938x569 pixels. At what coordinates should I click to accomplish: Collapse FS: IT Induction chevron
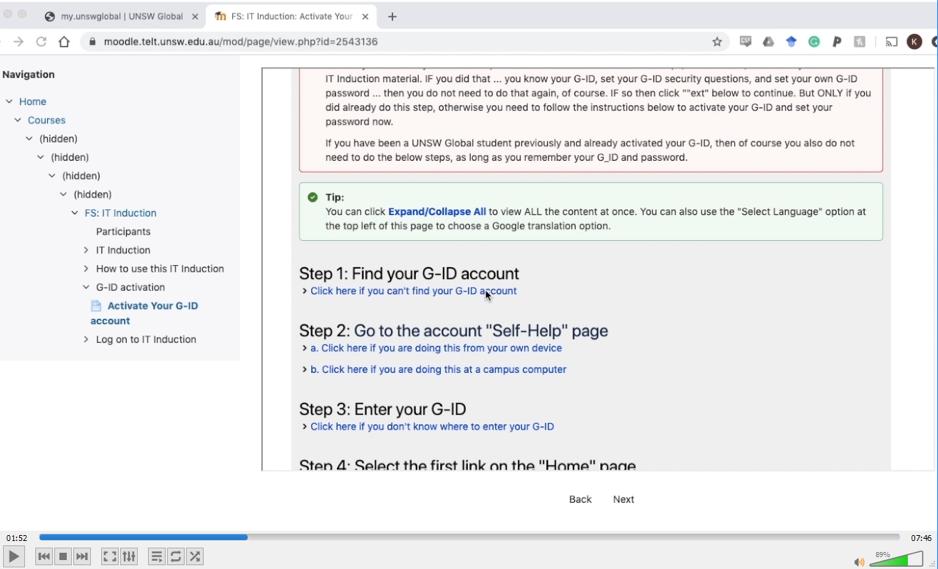[x=74, y=213]
